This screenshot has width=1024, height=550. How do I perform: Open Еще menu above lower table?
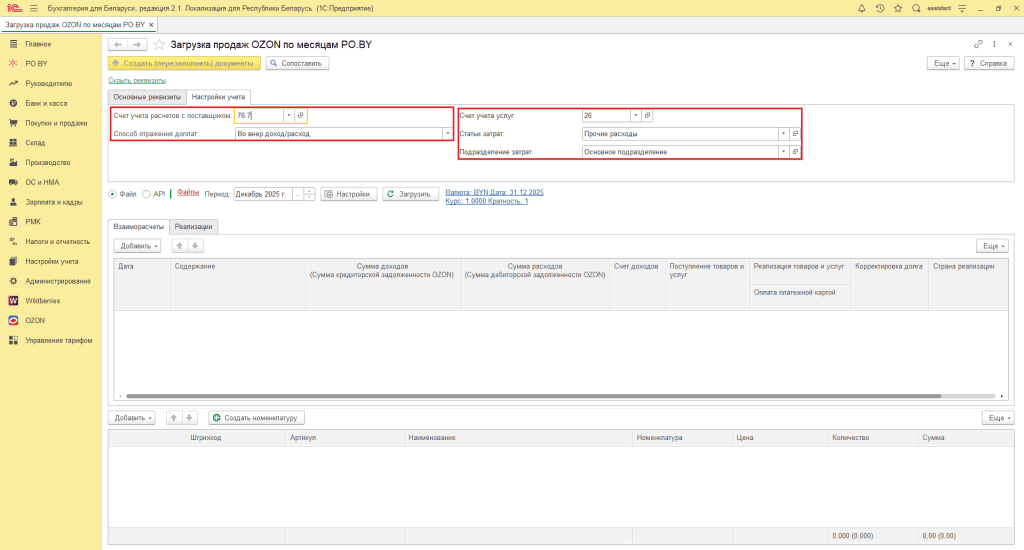pyautogui.click(x=998, y=417)
